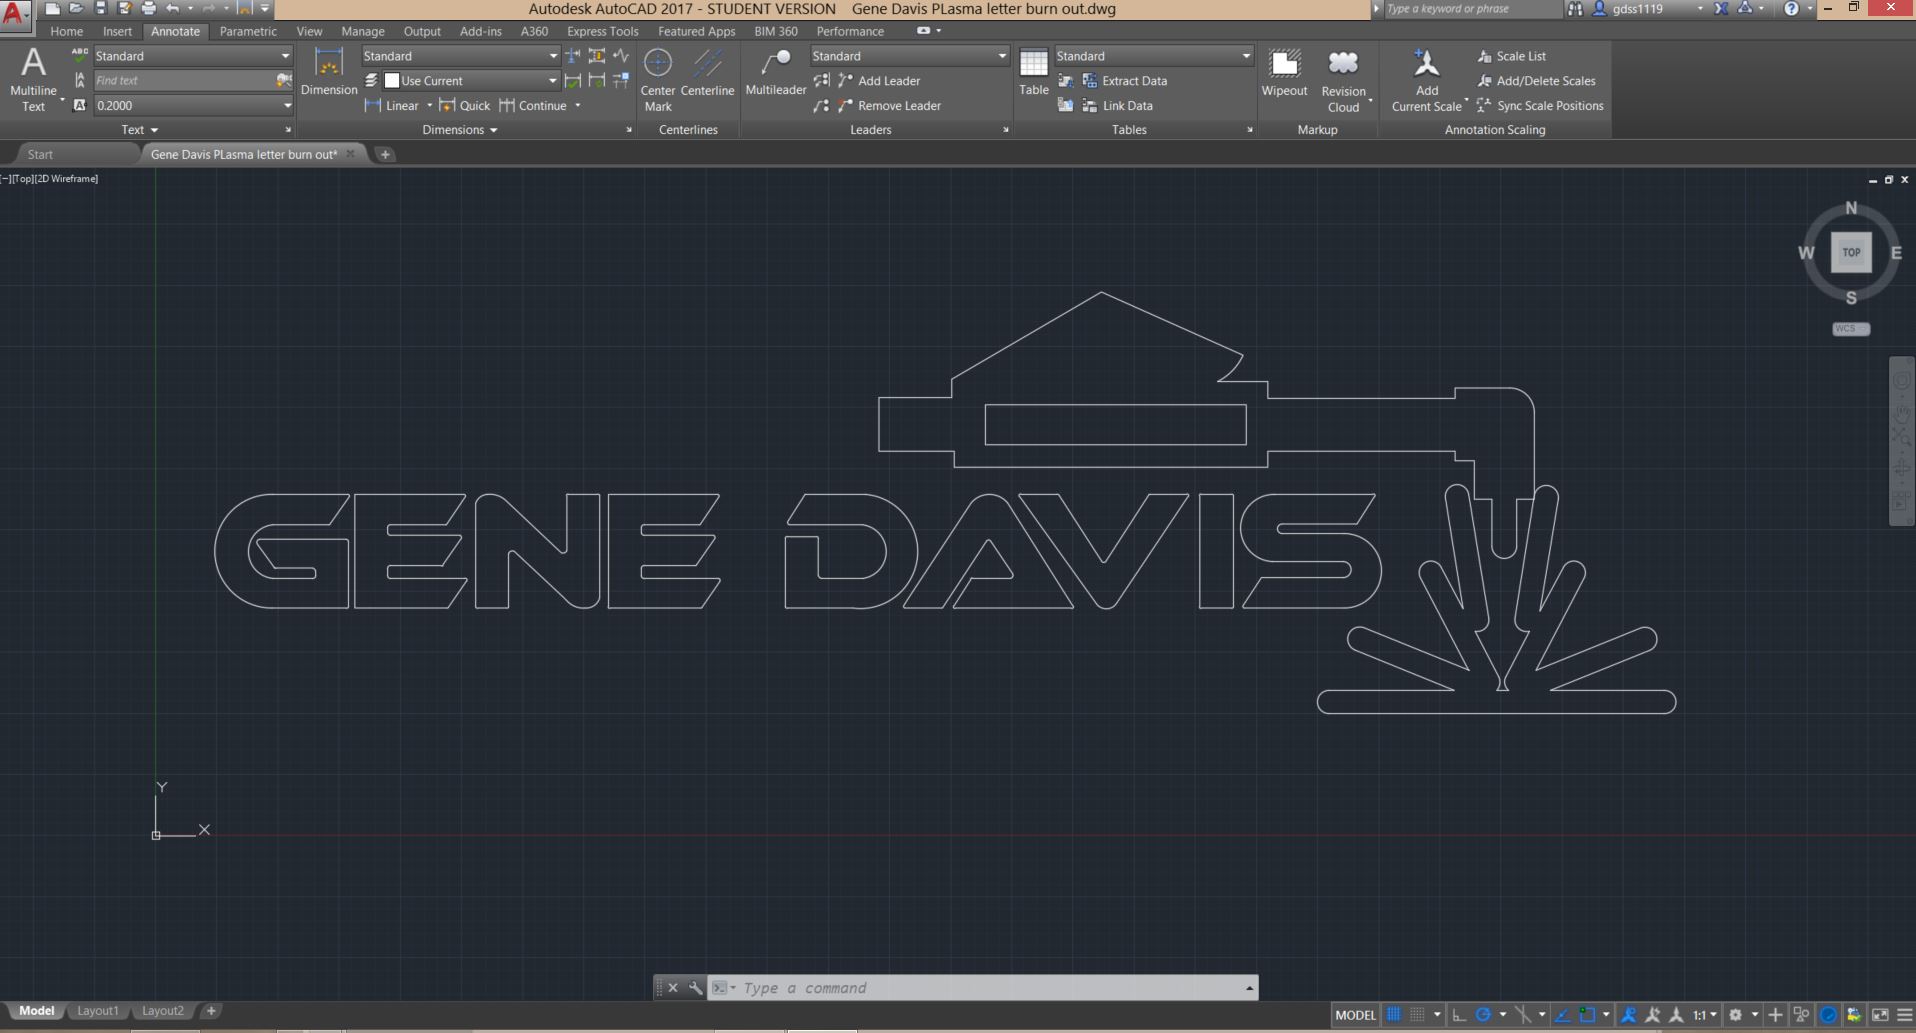This screenshot has width=1916, height=1033.
Task: Toggle Polar Tracking in status bar
Action: 1483,1015
